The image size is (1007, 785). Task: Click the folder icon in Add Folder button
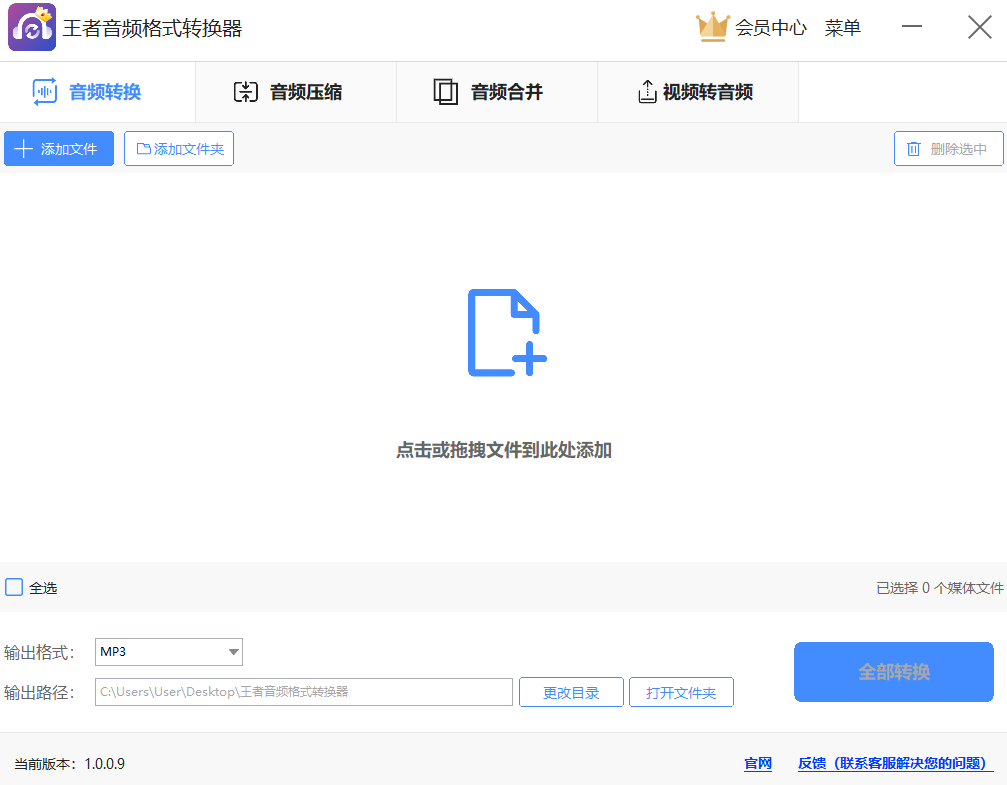point(143,149)
